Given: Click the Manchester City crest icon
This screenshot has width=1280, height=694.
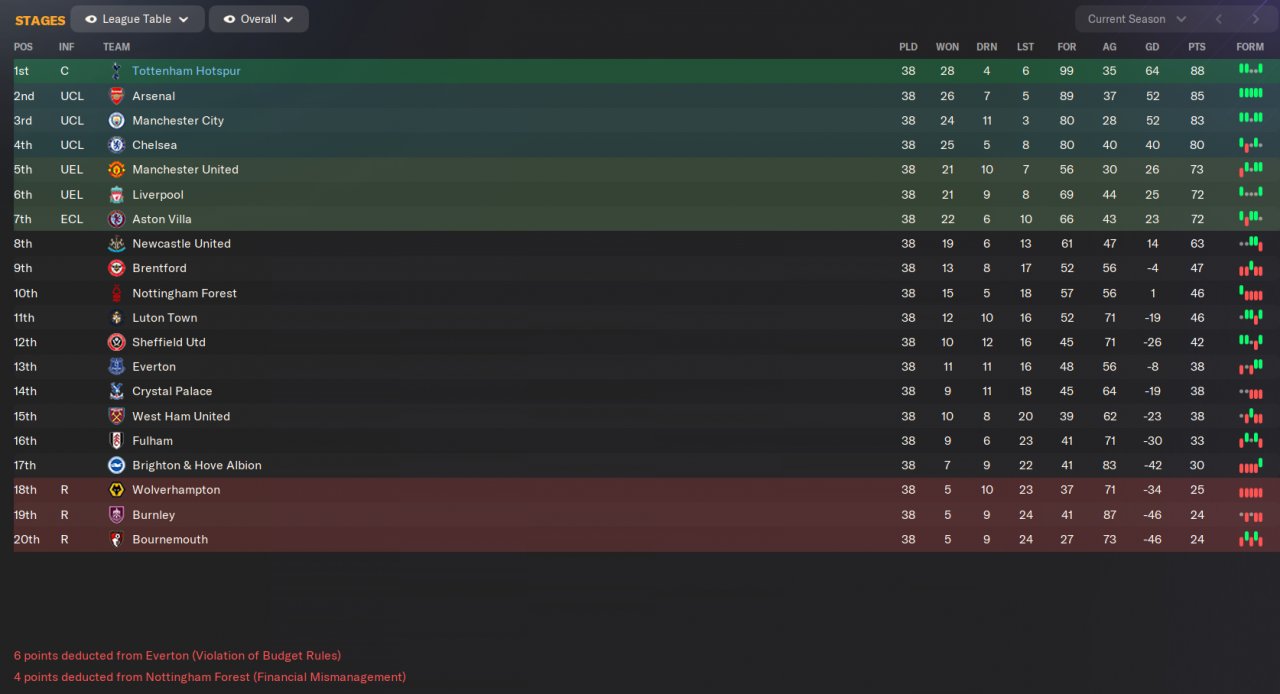Looking at the screenshot, I should click(116, 120).
